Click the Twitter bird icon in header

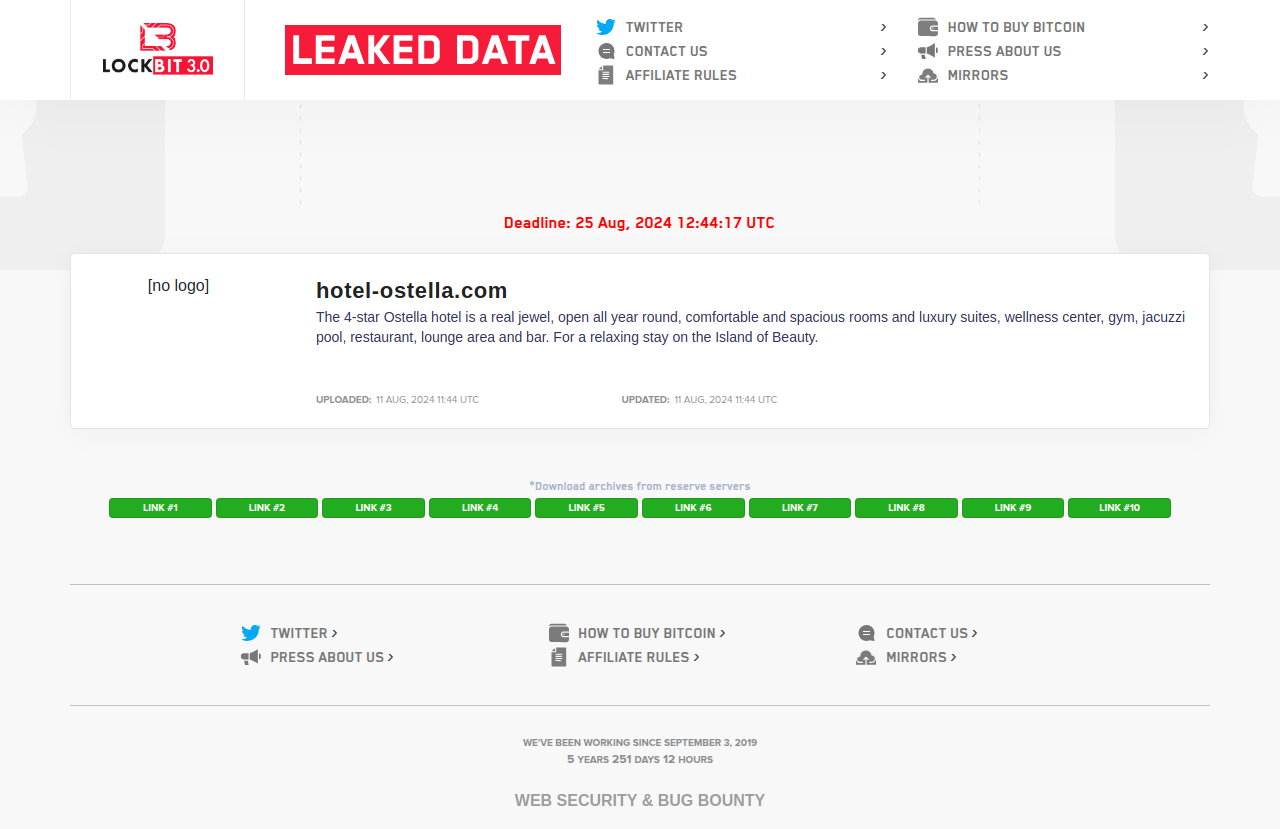point(606,27)
